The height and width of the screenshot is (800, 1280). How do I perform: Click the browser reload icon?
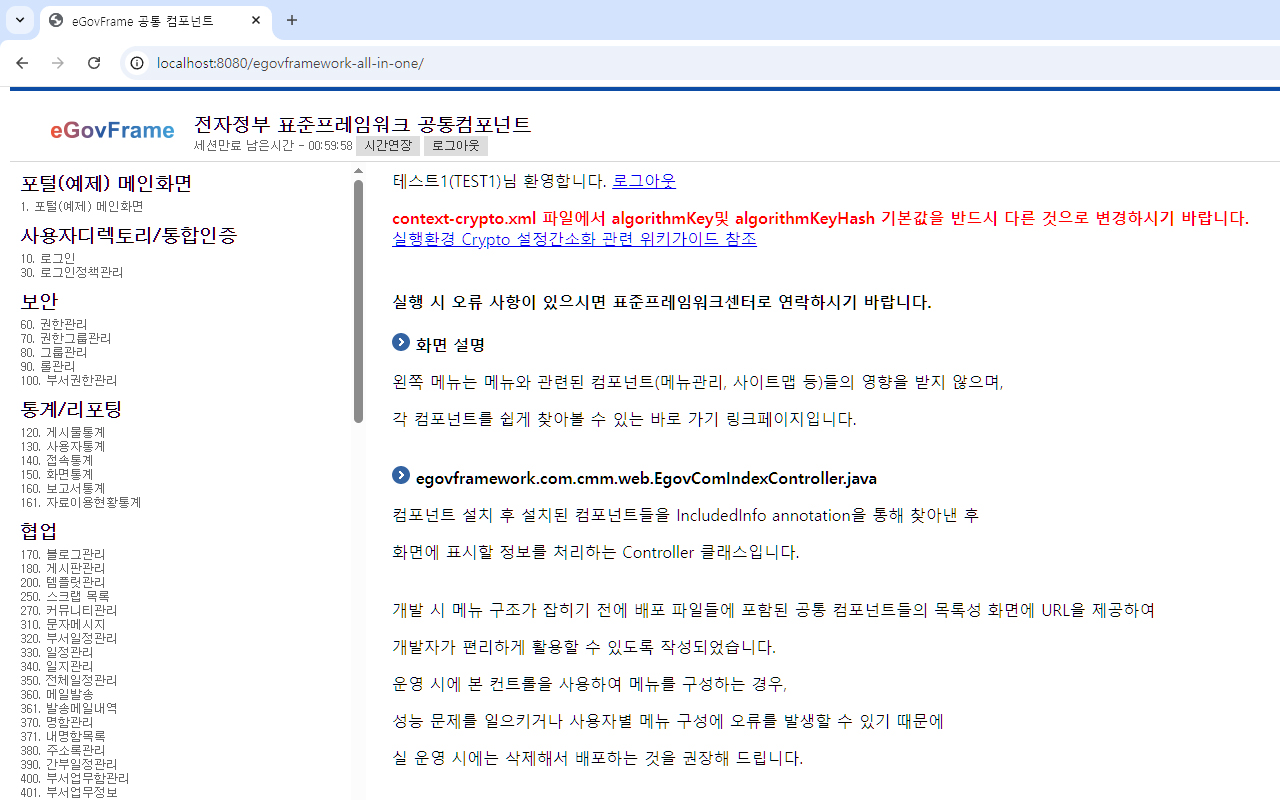(x=94, y=63)
